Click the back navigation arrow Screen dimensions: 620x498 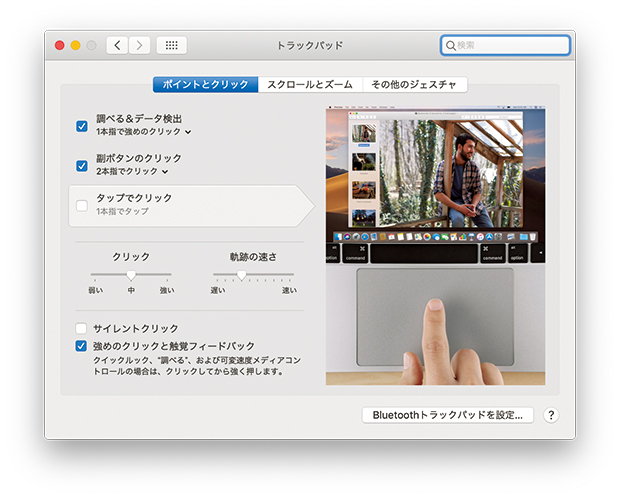(x=118, y=45)
